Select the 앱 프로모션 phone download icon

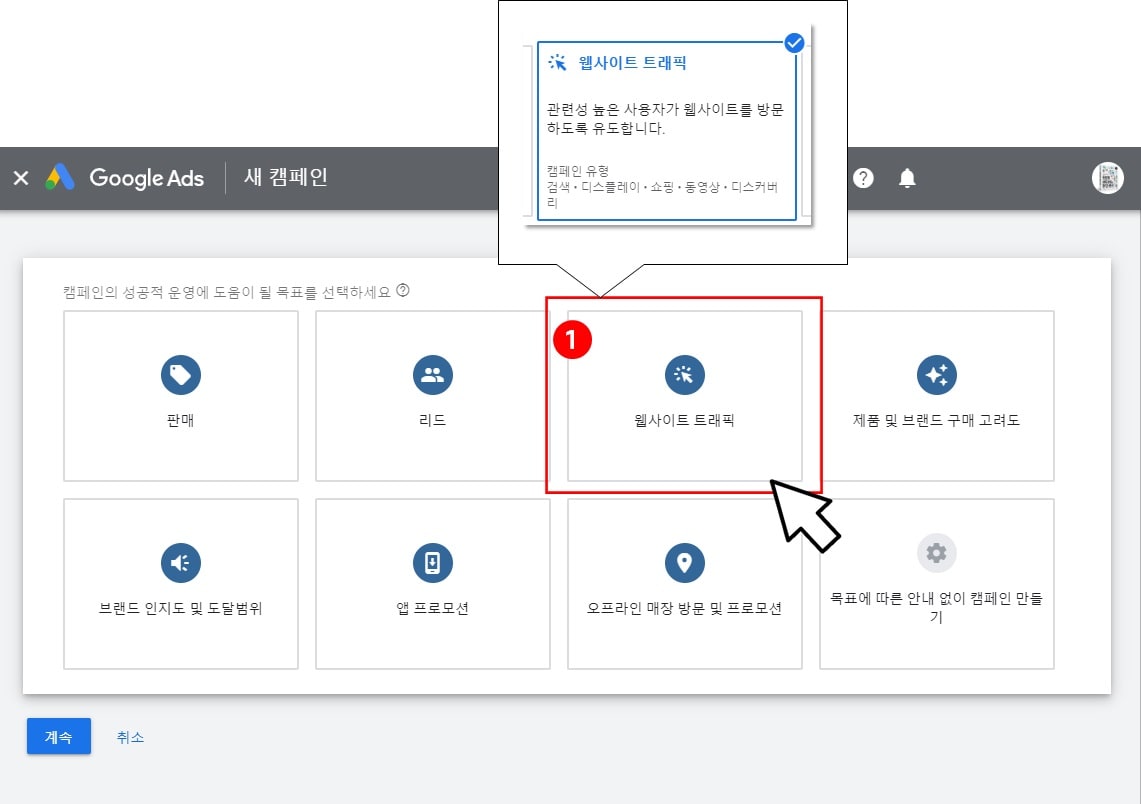pyautogui.click(x=433, y=562)
